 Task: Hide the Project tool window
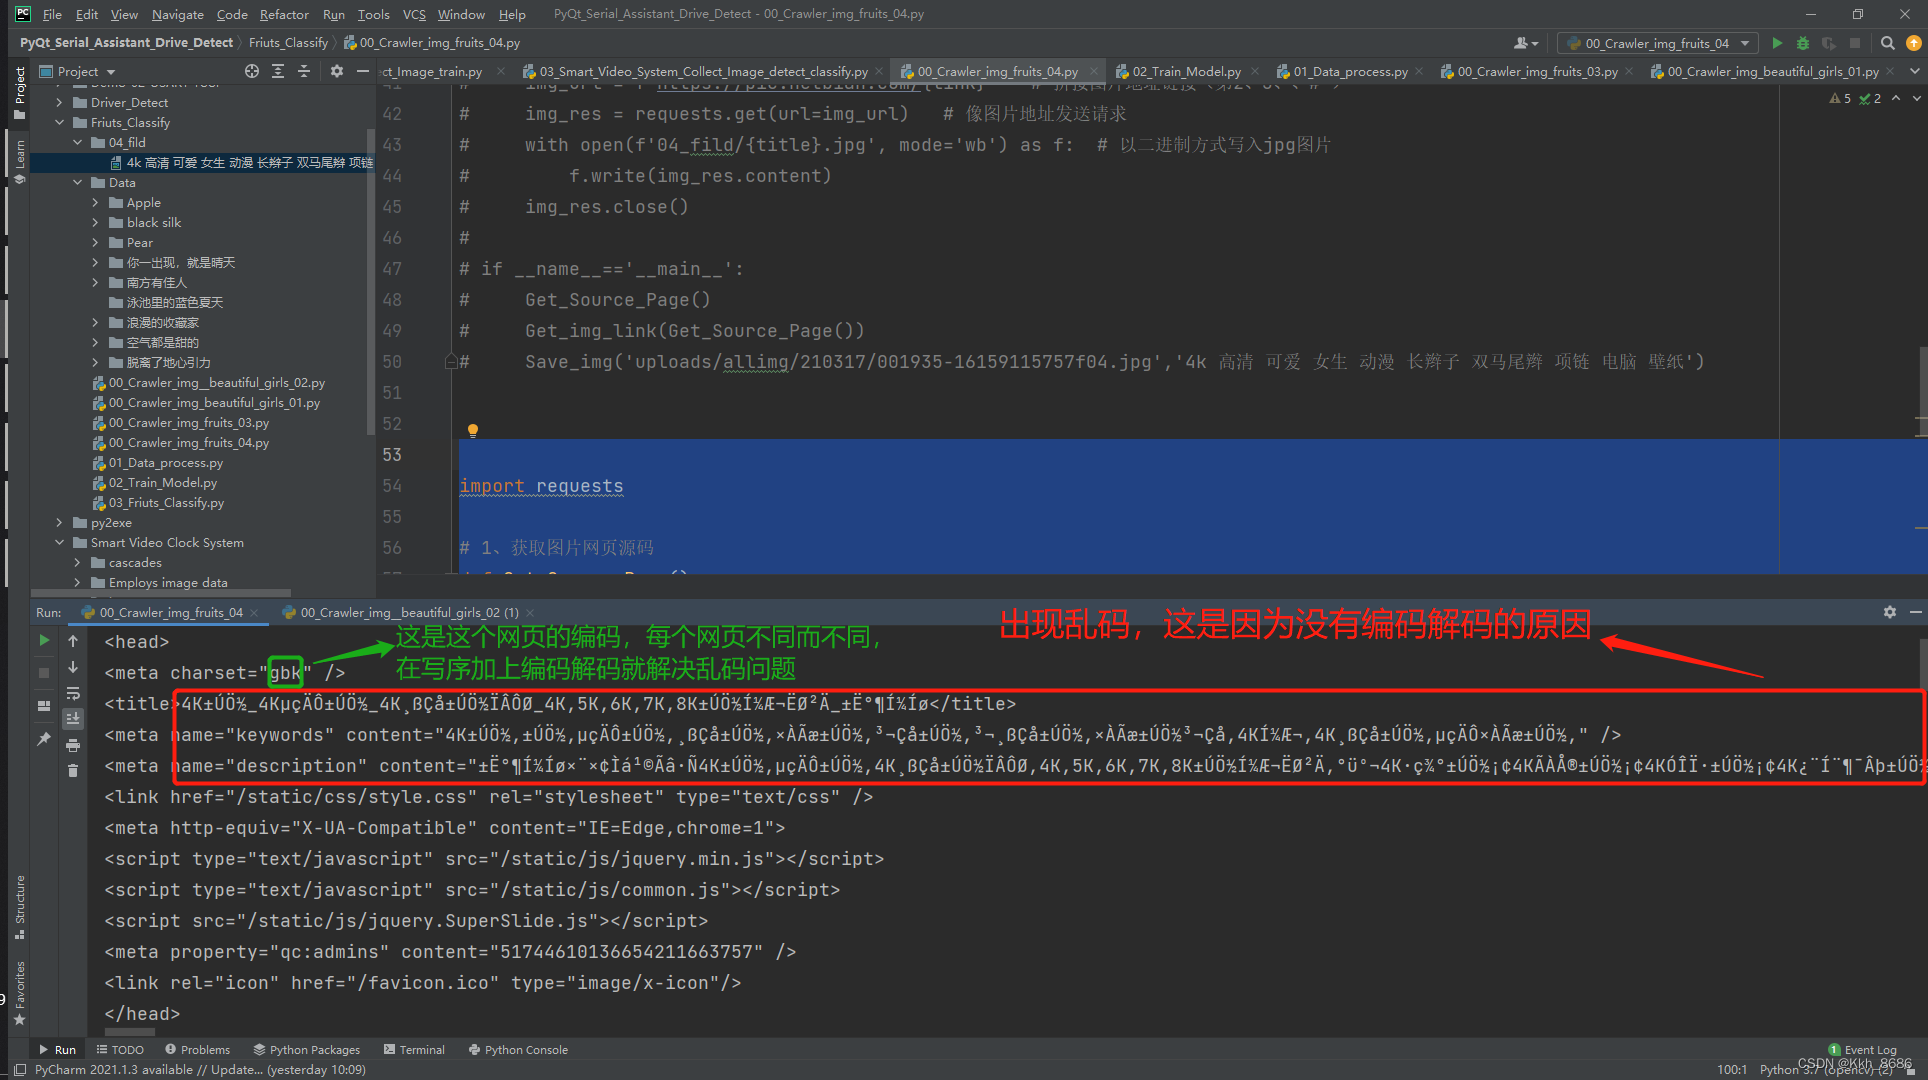pos(363,71)
